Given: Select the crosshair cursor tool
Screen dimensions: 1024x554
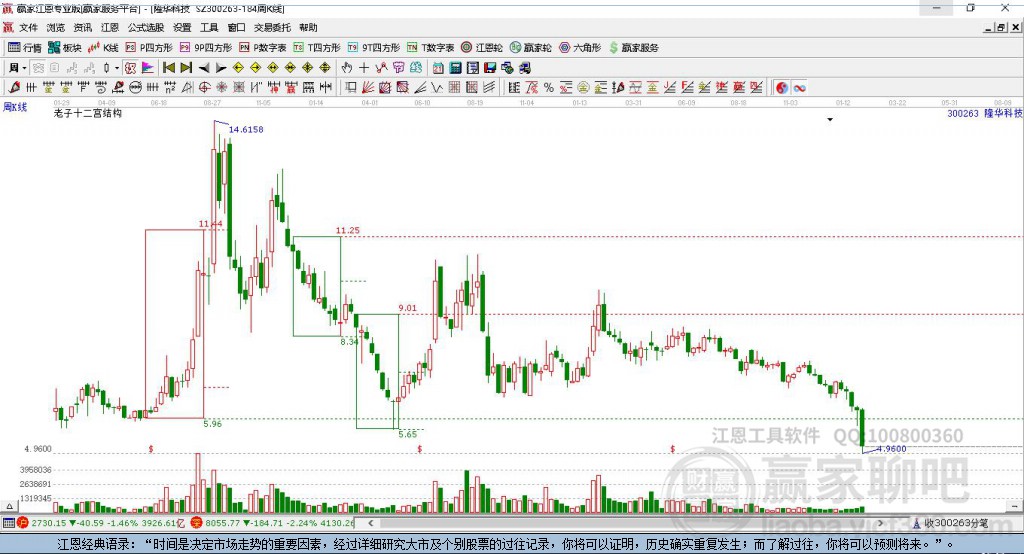Looking at the screenshot, I should 364,68.
